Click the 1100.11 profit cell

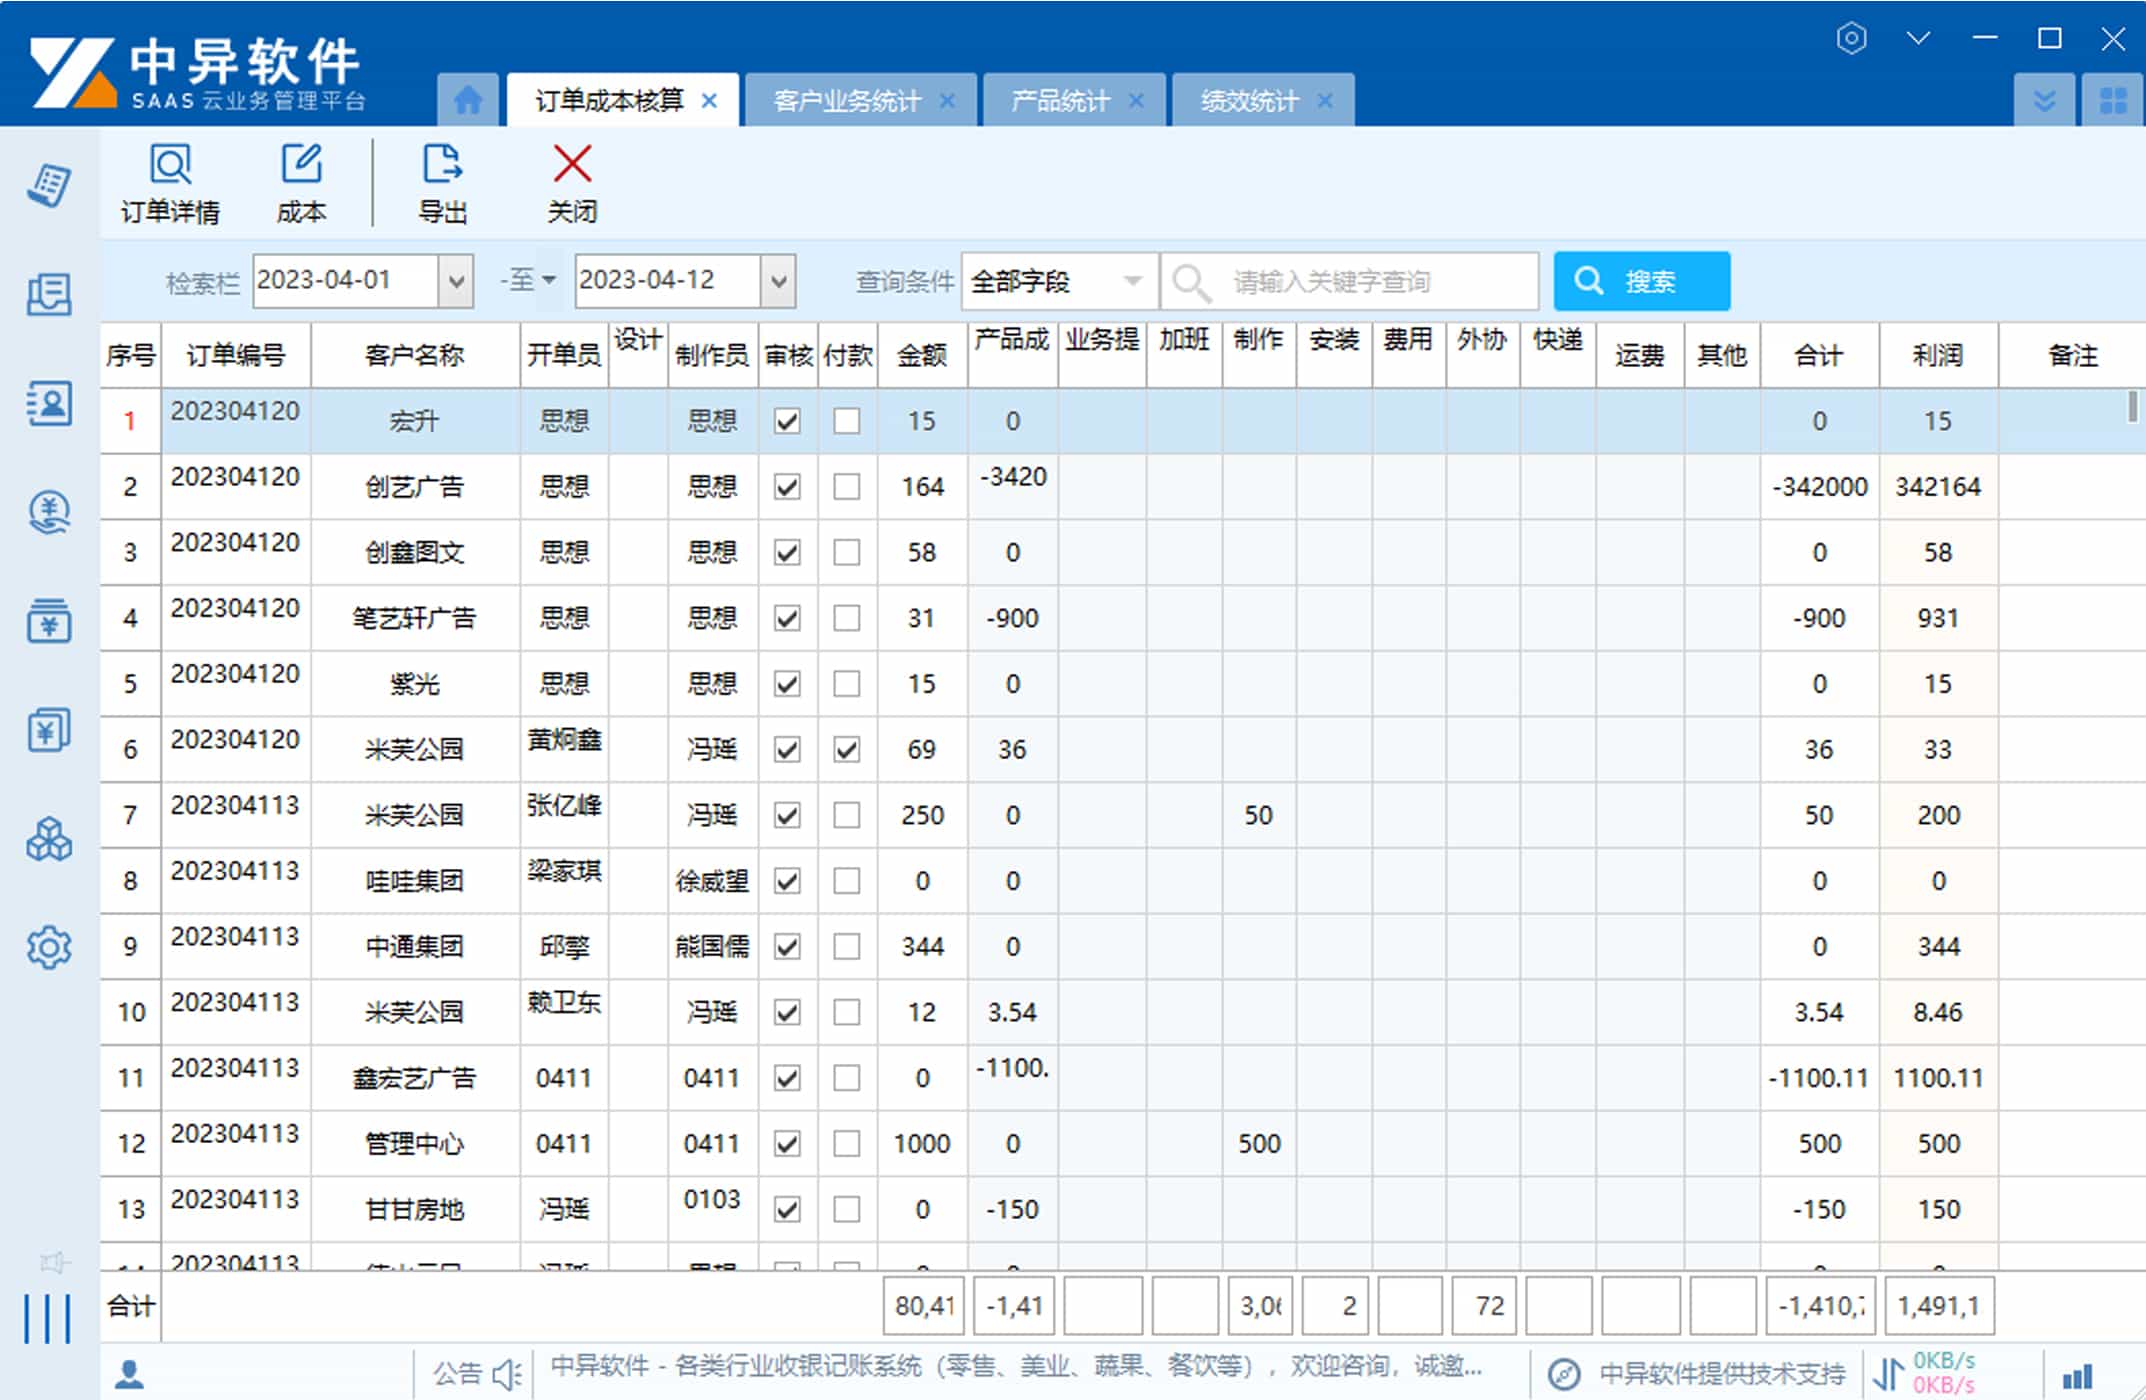(1938, 1078)
